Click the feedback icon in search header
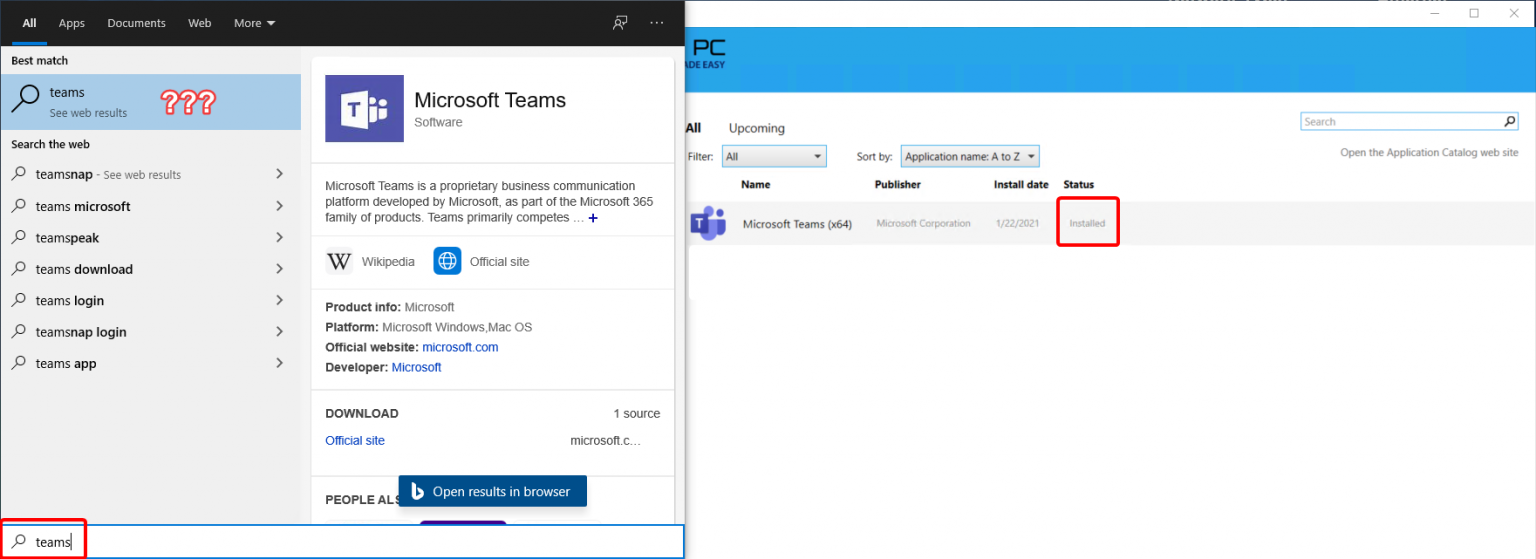This screenshot has height=559, width=1536. click(620, 23)
